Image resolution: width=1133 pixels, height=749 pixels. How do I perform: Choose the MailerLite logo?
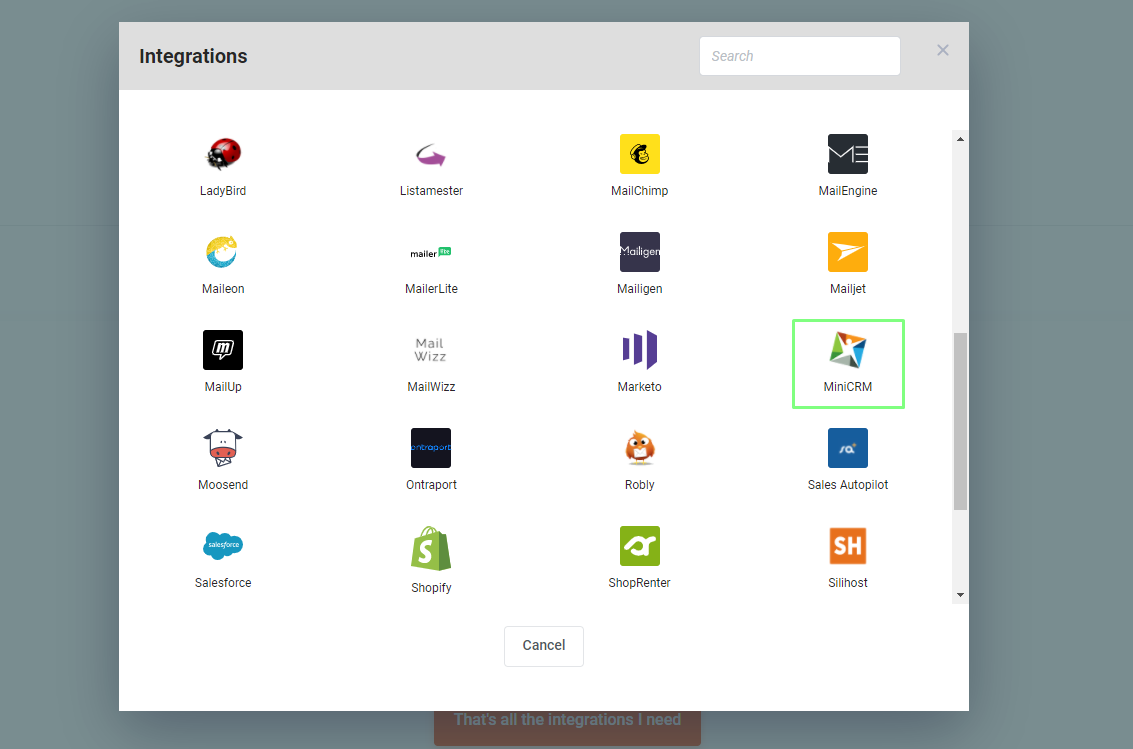431,252
